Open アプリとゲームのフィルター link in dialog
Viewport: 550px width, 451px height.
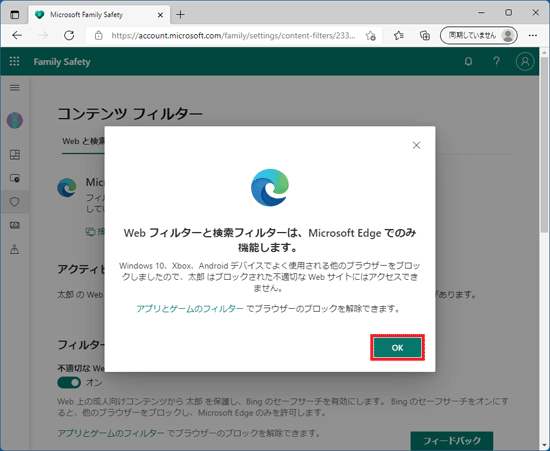click(x=190, y=309)
